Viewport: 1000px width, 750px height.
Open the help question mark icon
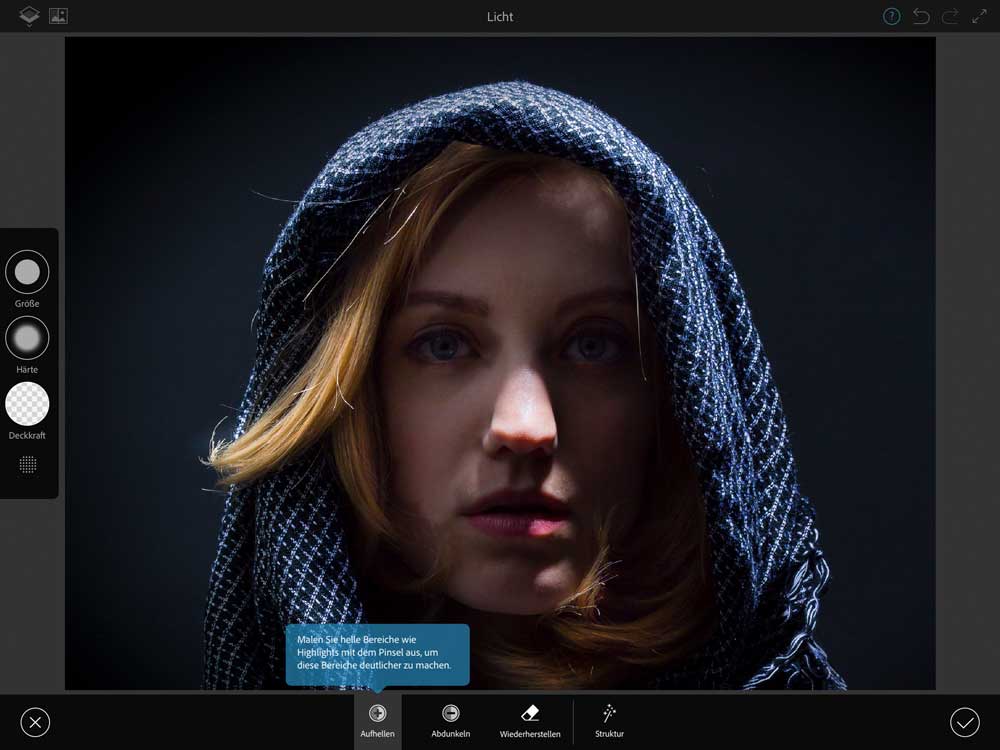coord(891,16)
